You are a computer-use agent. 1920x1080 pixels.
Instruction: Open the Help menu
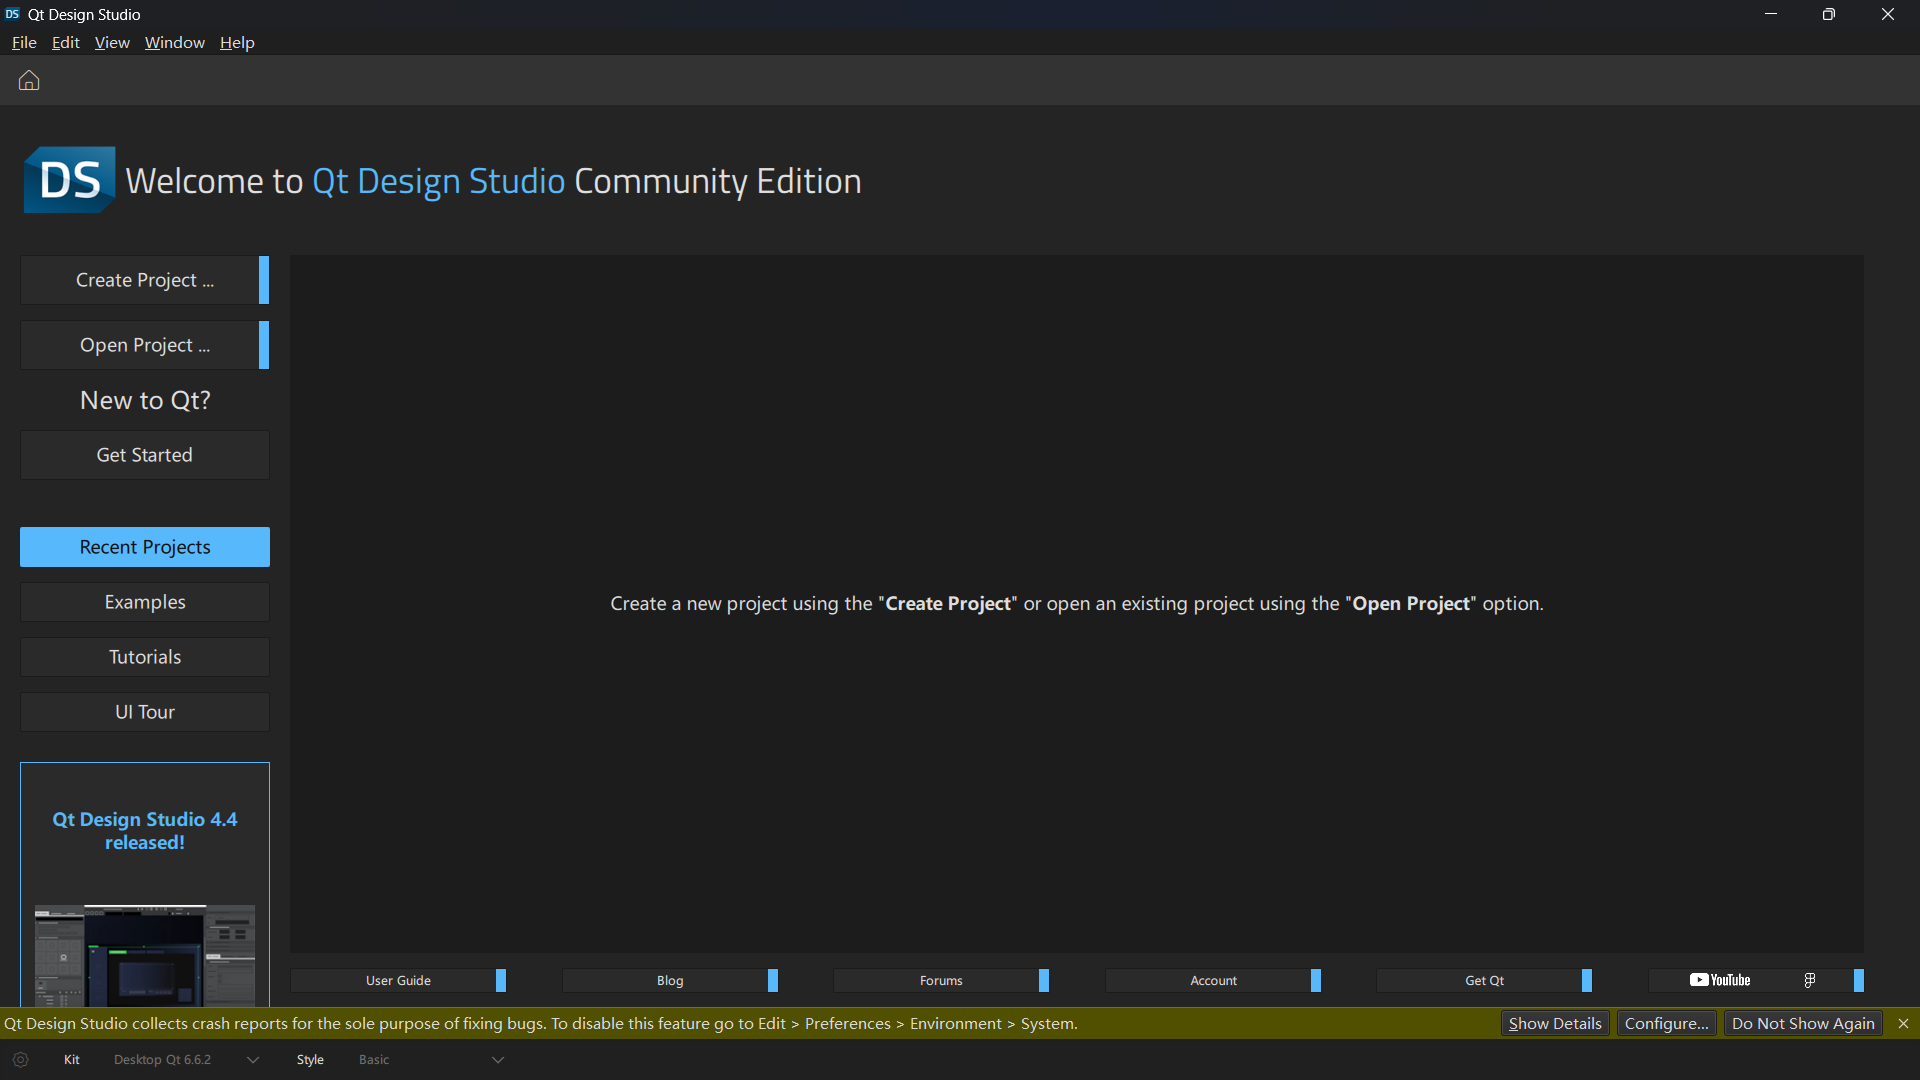pos(237,42)
